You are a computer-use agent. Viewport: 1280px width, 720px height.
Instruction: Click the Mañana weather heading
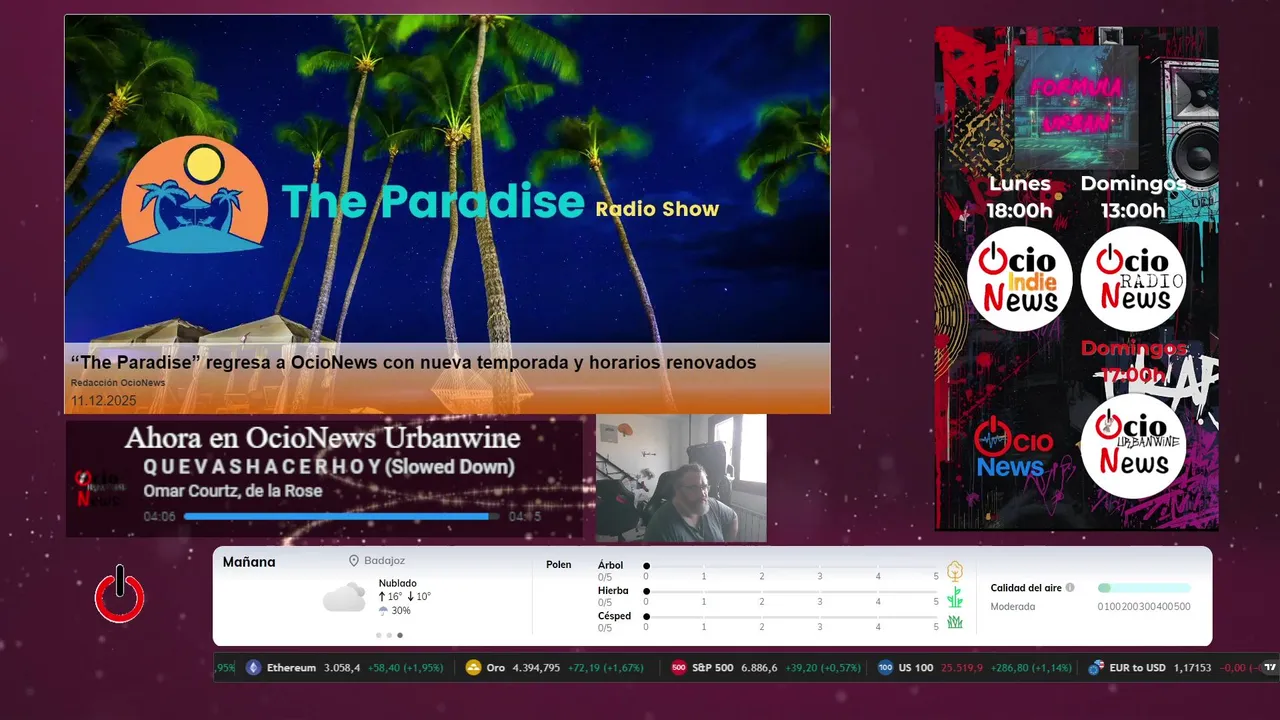tap(249, 562)
